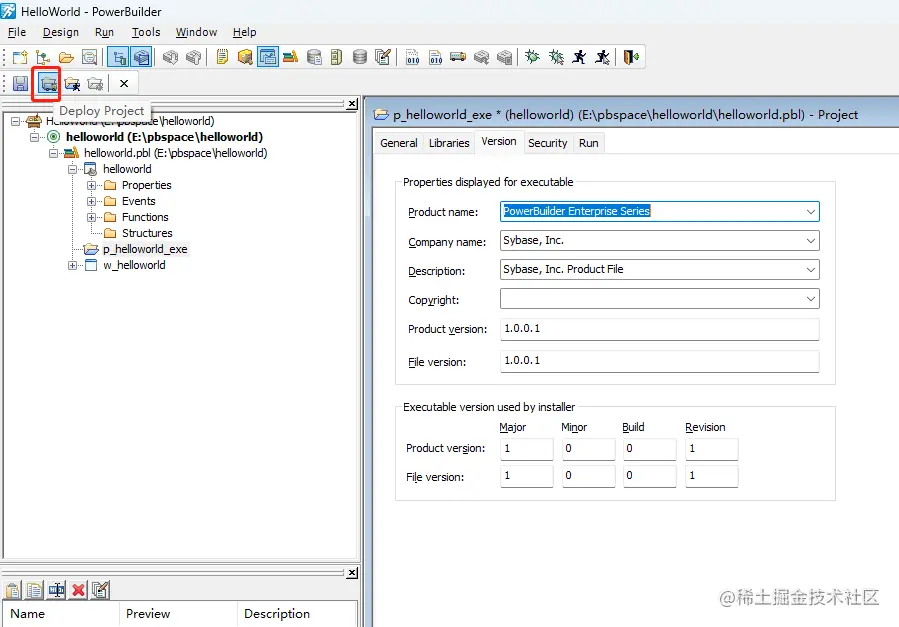The width and height of the screenshot is (899, 627).
Task: Switch to the Libraries tab
Action: 449,143
